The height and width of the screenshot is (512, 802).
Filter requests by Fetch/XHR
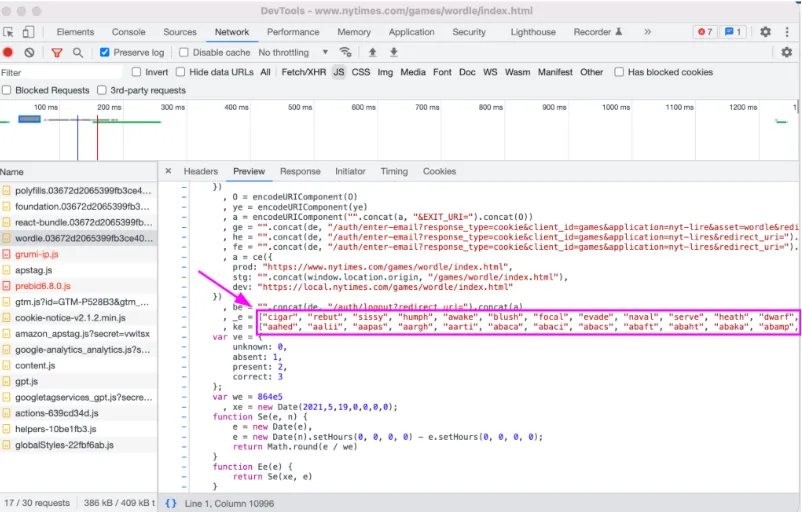[x=304, y=72]
